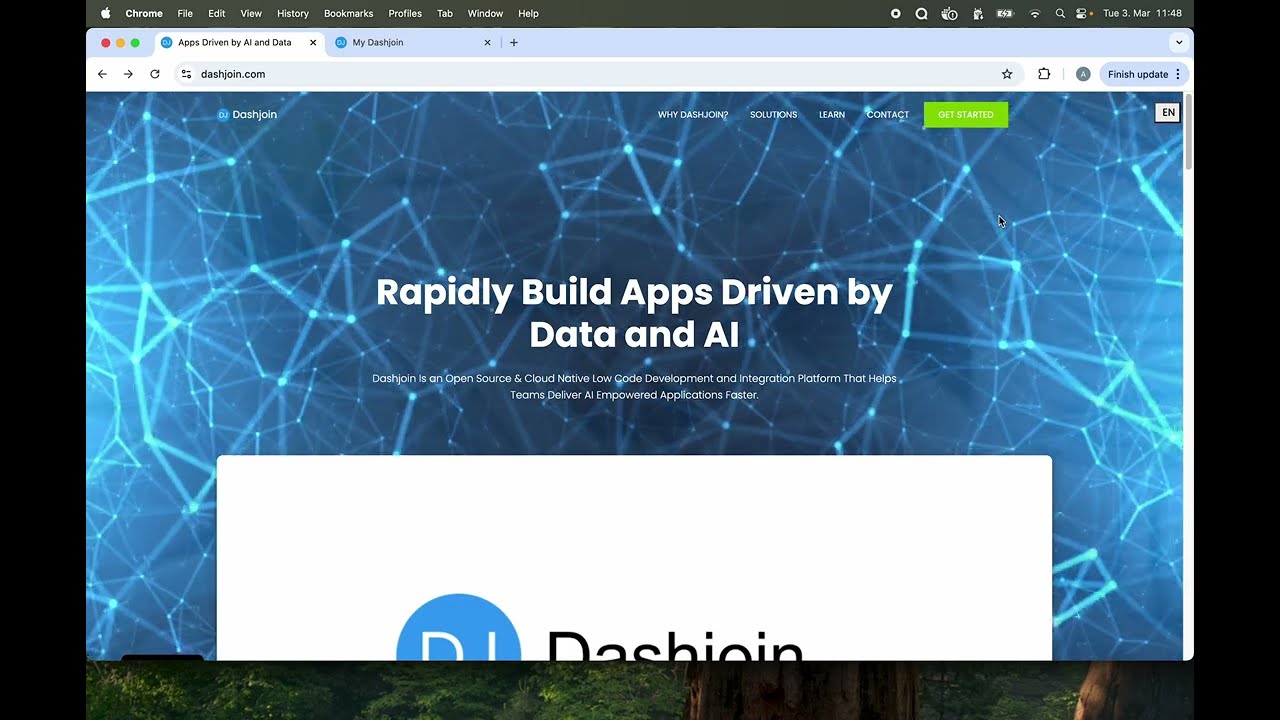
Task: Open the Window menu
Action: pyautogui.click(x=485, y=14)
